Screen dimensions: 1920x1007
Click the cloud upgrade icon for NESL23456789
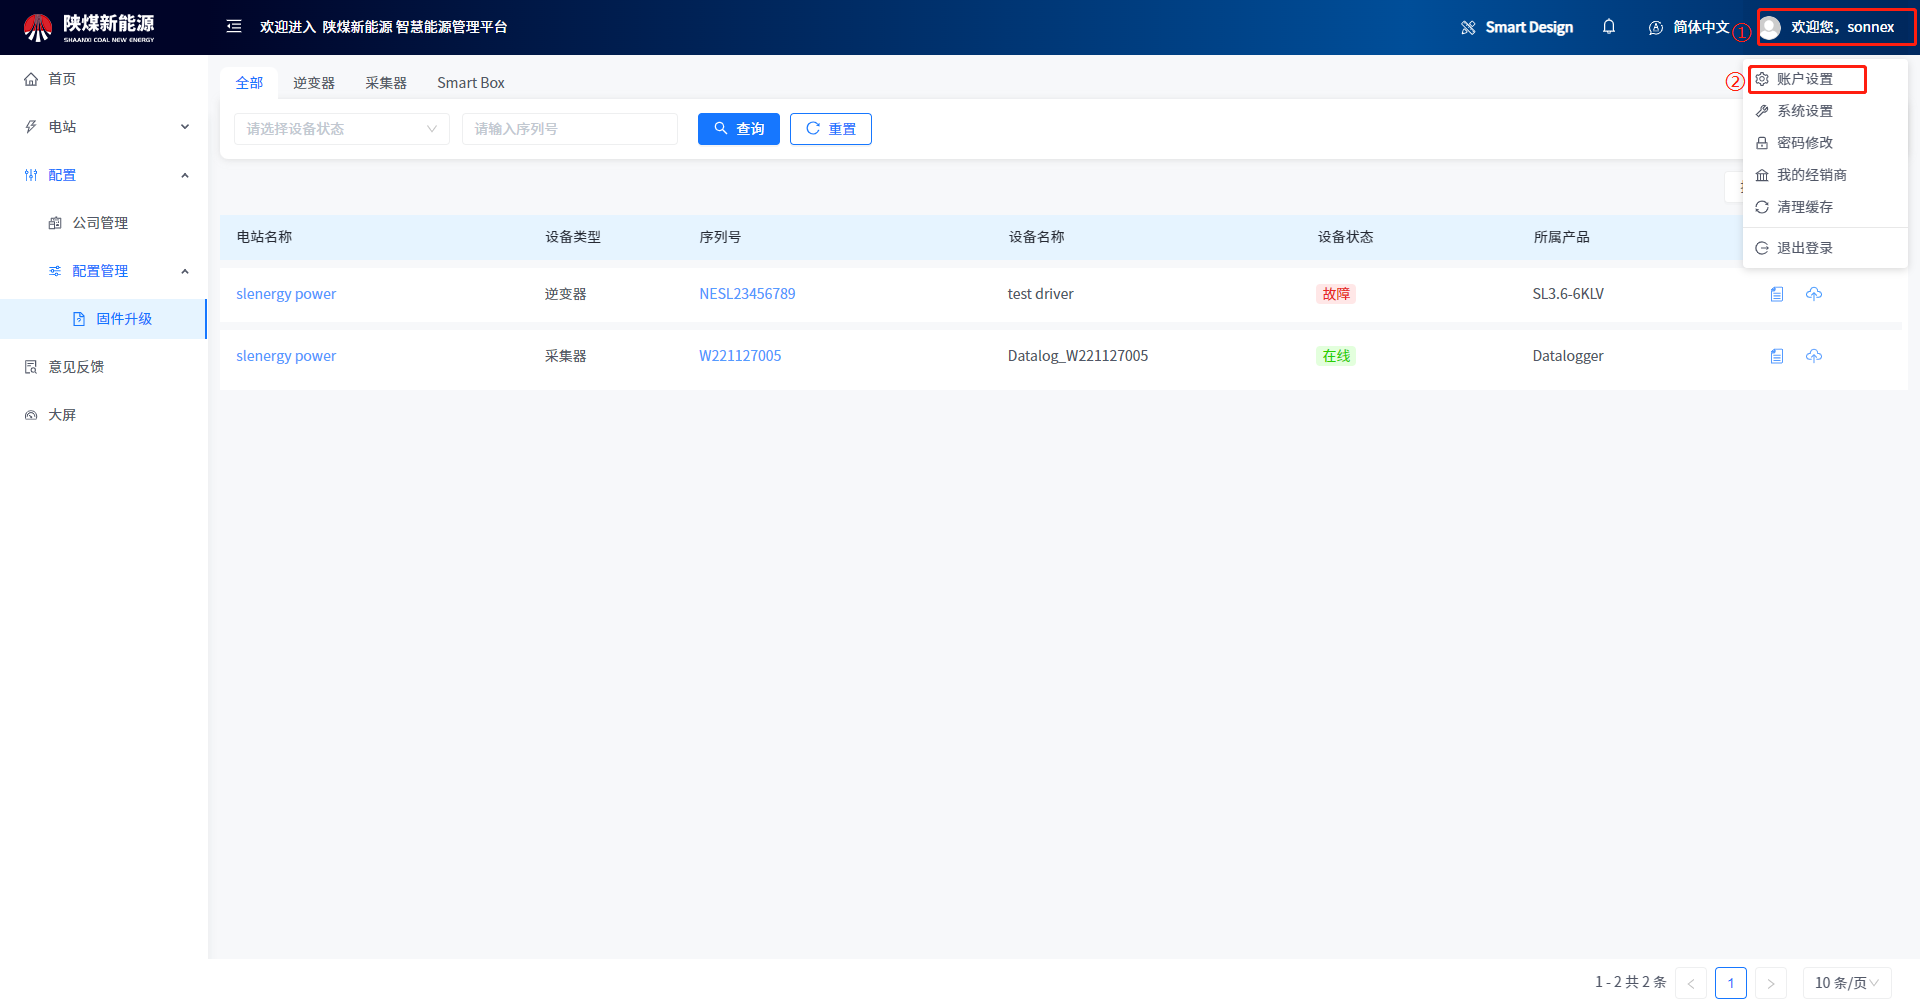pos(1814,294)
